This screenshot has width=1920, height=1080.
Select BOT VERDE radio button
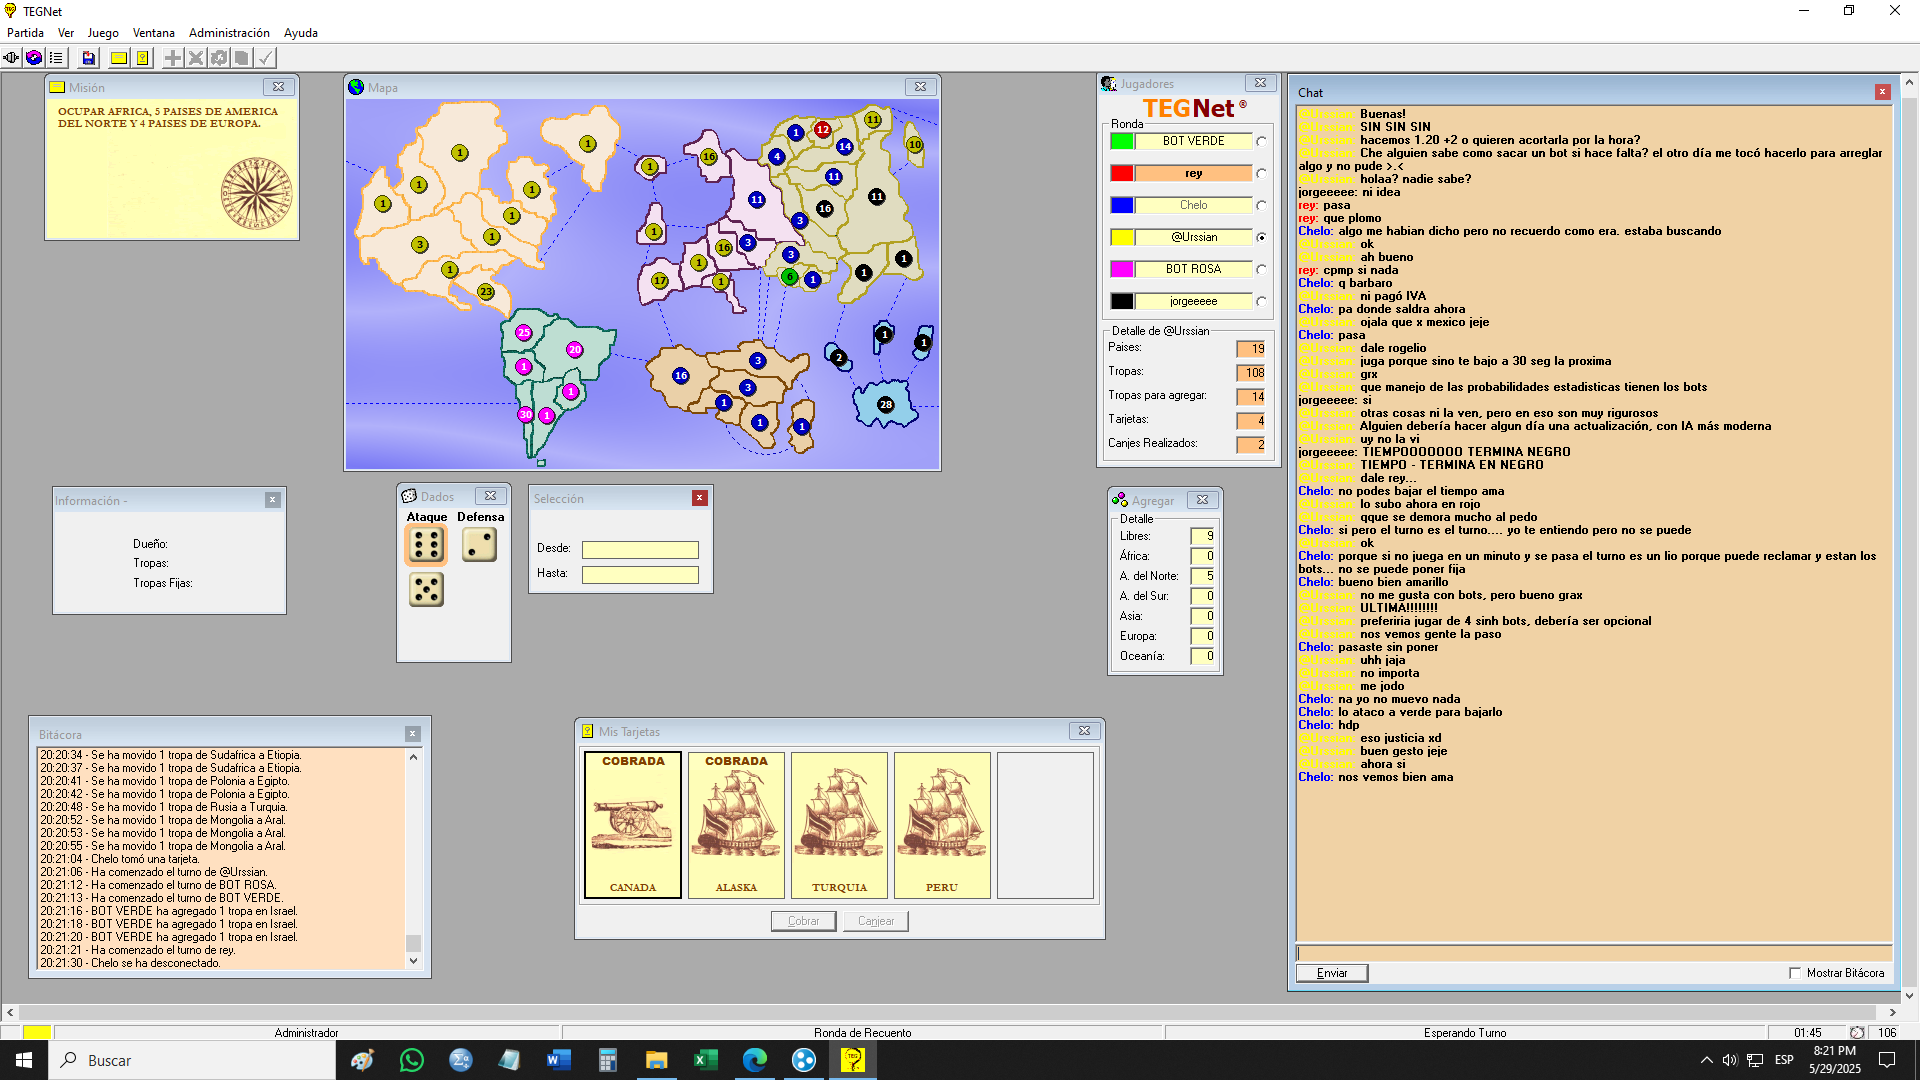pyautogui.click(x=1262, y=142)
